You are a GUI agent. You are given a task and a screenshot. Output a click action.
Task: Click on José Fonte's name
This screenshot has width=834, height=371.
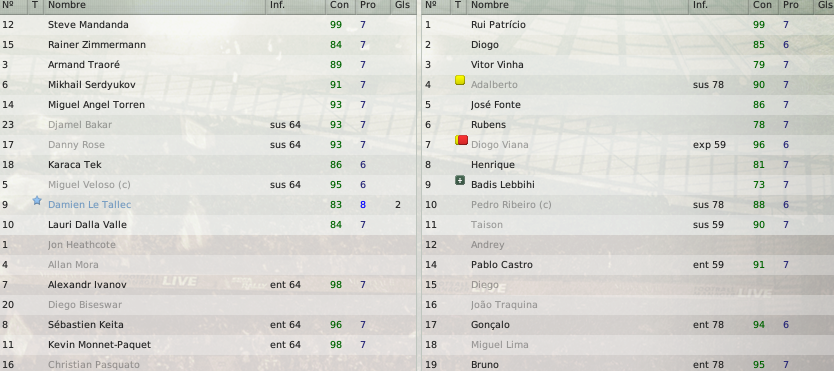coord(496,105)
